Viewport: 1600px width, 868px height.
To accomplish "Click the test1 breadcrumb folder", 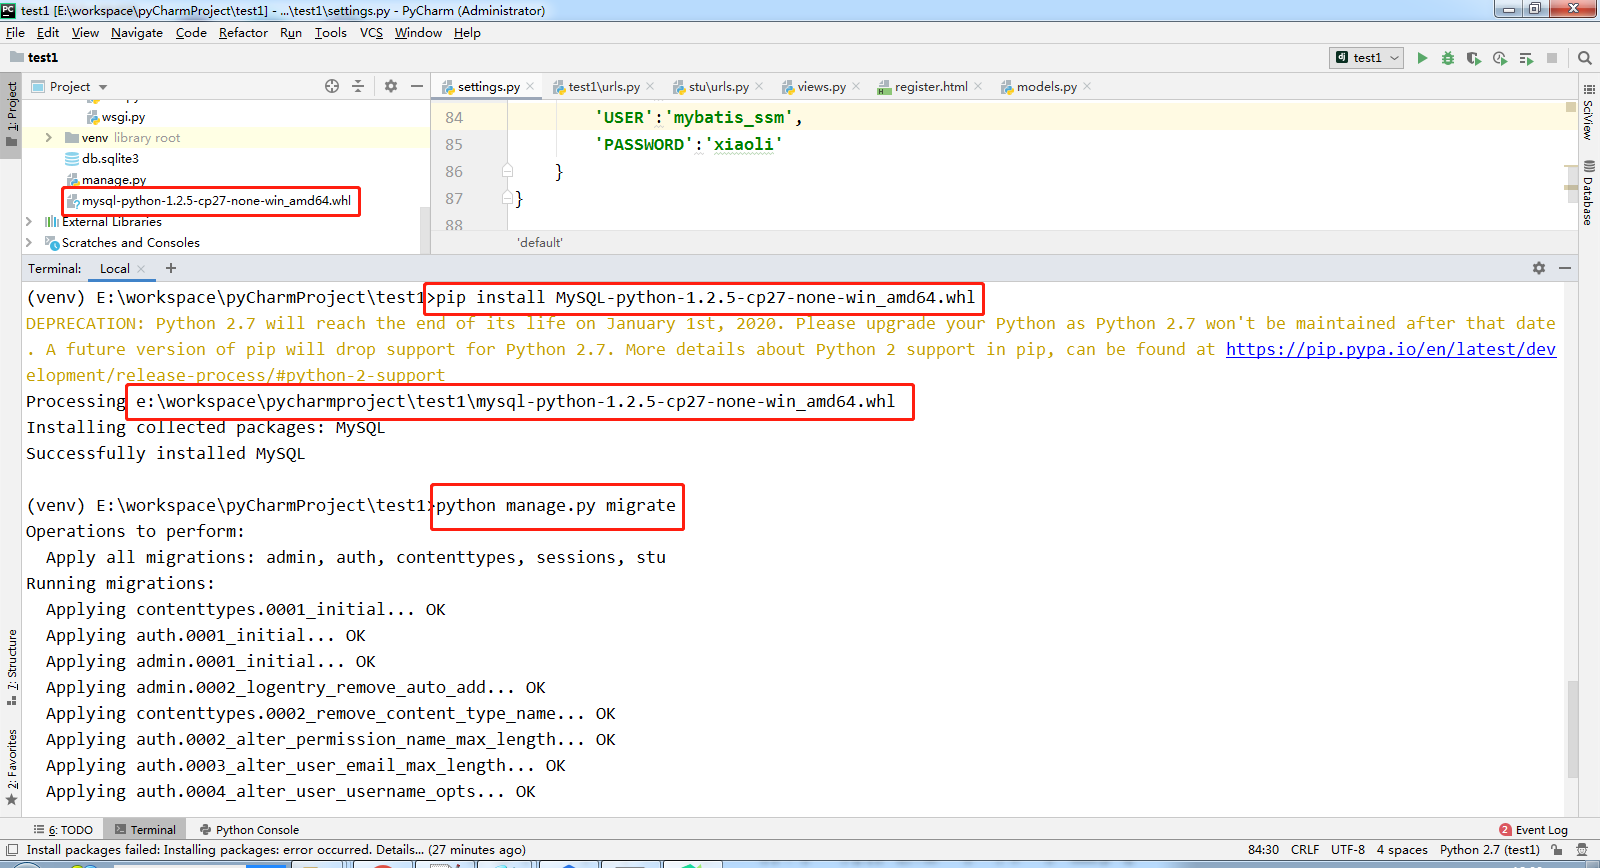I will (x=34, y=57).
